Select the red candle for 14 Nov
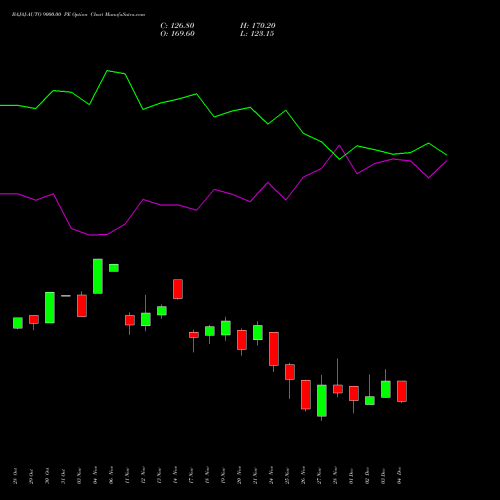Screen dimensions: 500x500 [178, 289]
